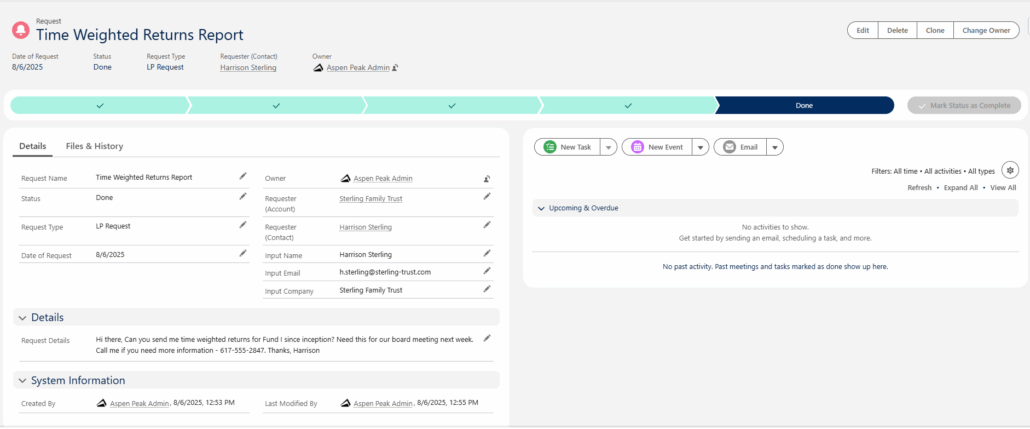Click Expand All in the activity panel

pyautogui.click(x=960, y=187)
